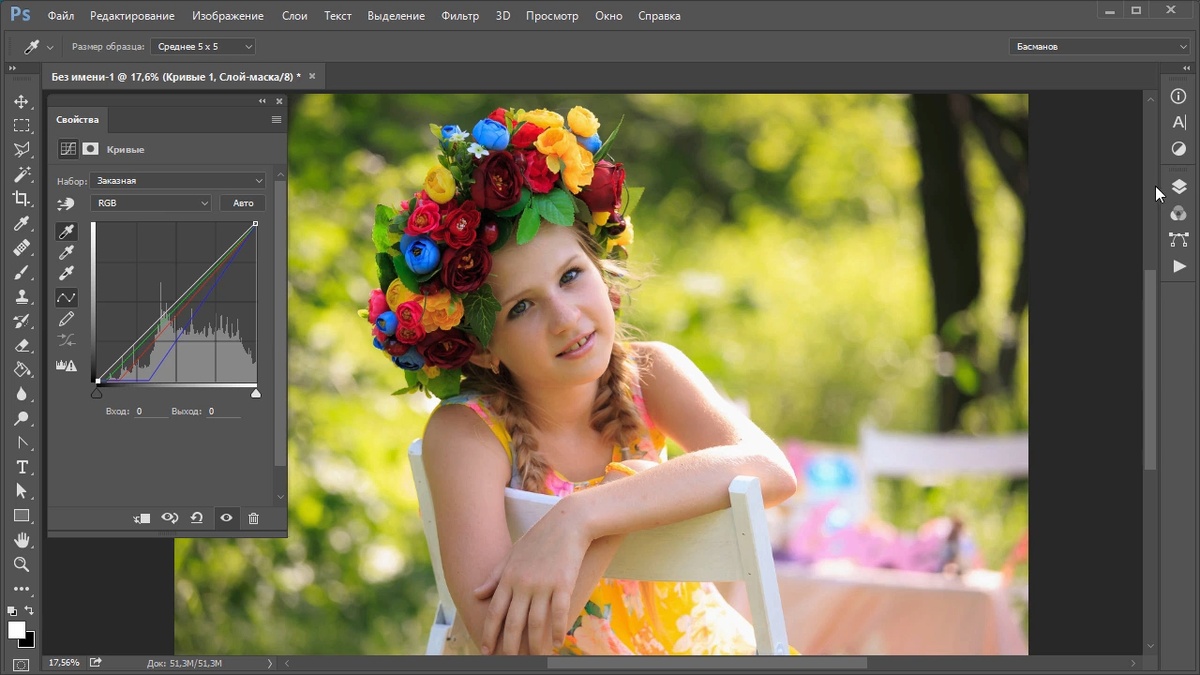Open the Размер образца sample size dropdown
The image size is (1200, 675).
pyautogui.click(x=203, y=47)
